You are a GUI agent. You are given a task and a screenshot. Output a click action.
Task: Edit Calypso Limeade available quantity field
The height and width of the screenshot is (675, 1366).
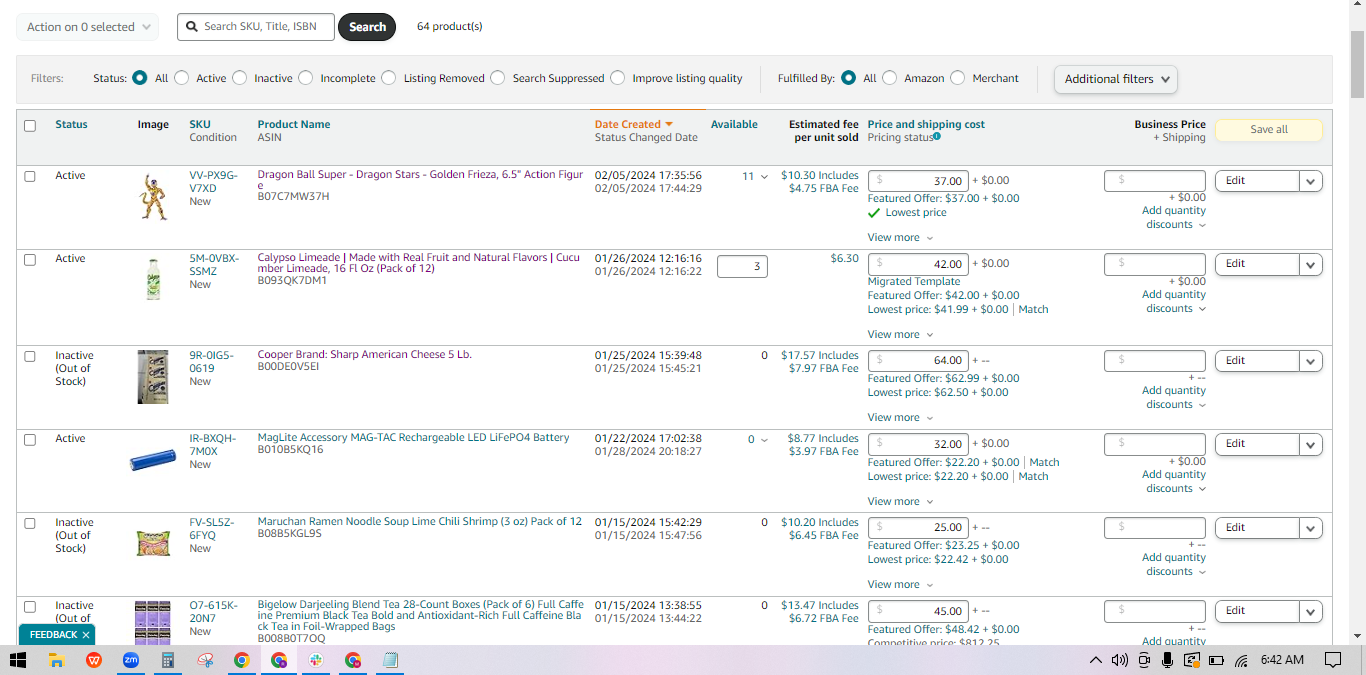(742, 267)
